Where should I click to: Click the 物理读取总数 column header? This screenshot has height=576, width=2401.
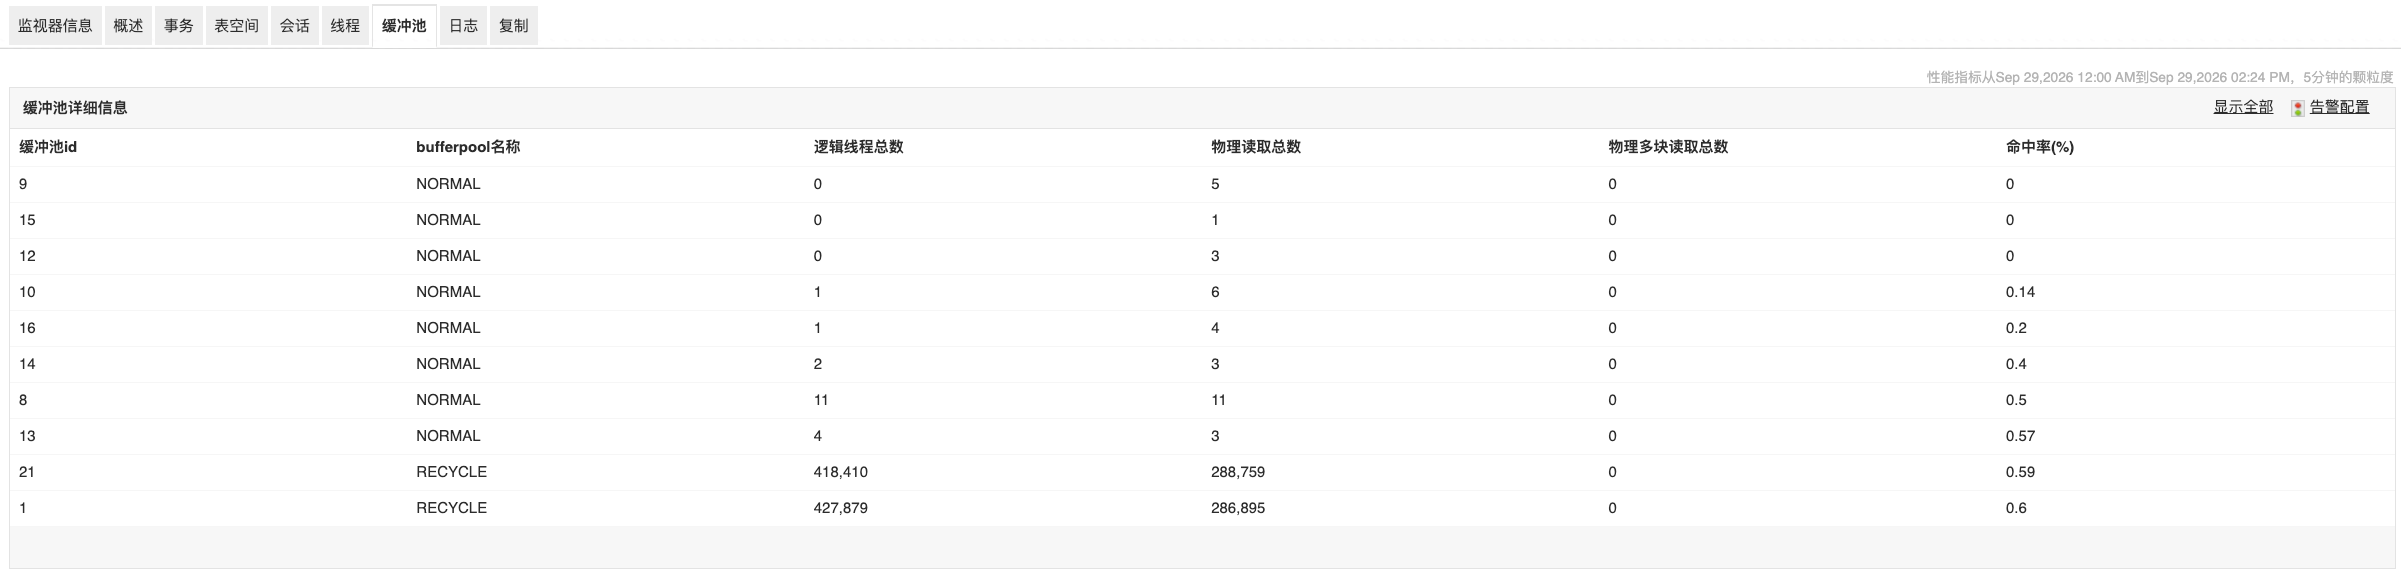click(1256, 147)
